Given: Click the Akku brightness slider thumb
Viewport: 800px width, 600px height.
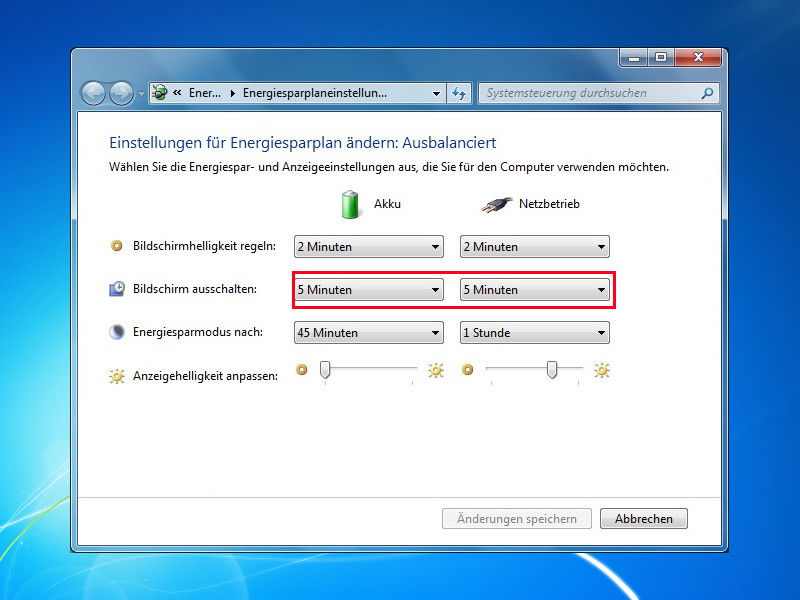Looking at the screenshot, I should 325,370.
